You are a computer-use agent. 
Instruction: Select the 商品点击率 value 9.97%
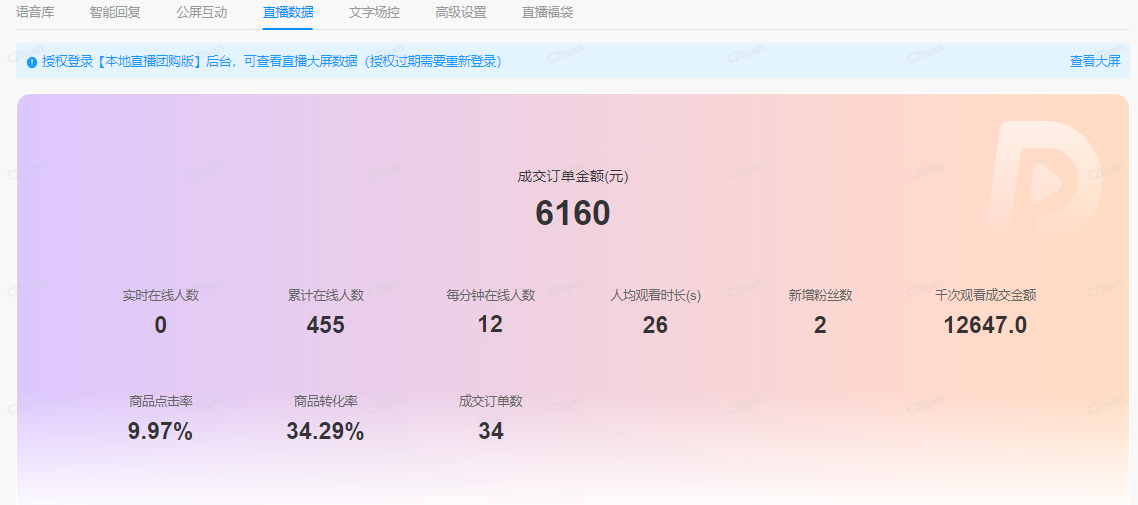pyautogui.click(x=160, y=432)
